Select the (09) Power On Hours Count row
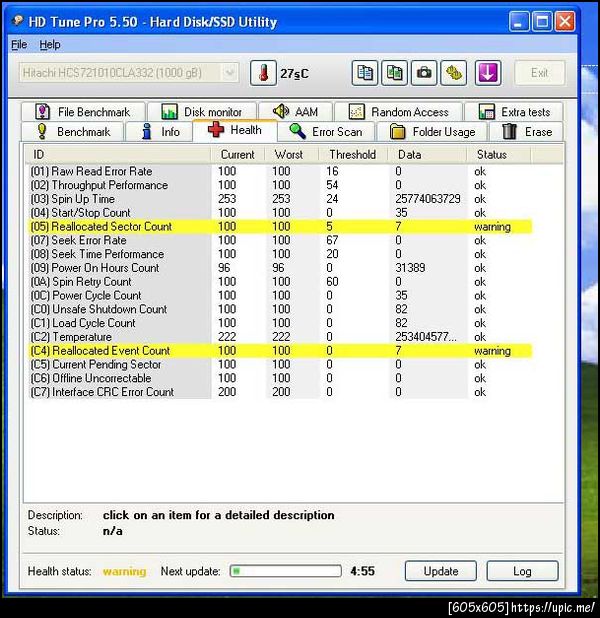Screen dimensions: 600x618 (280, 268)
